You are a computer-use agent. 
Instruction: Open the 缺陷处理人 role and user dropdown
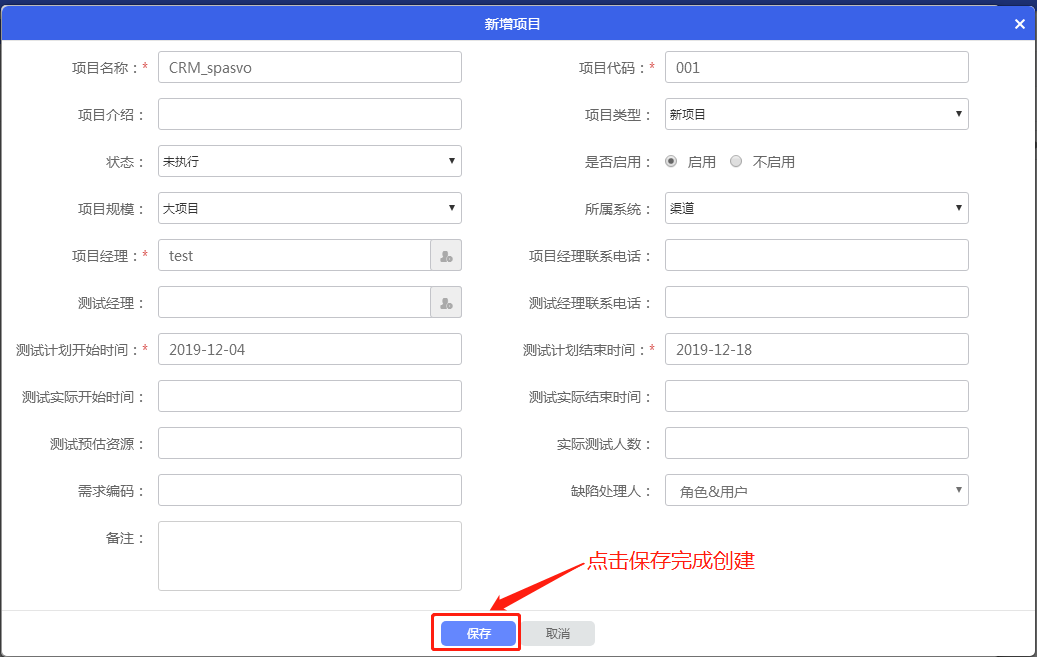816,490
